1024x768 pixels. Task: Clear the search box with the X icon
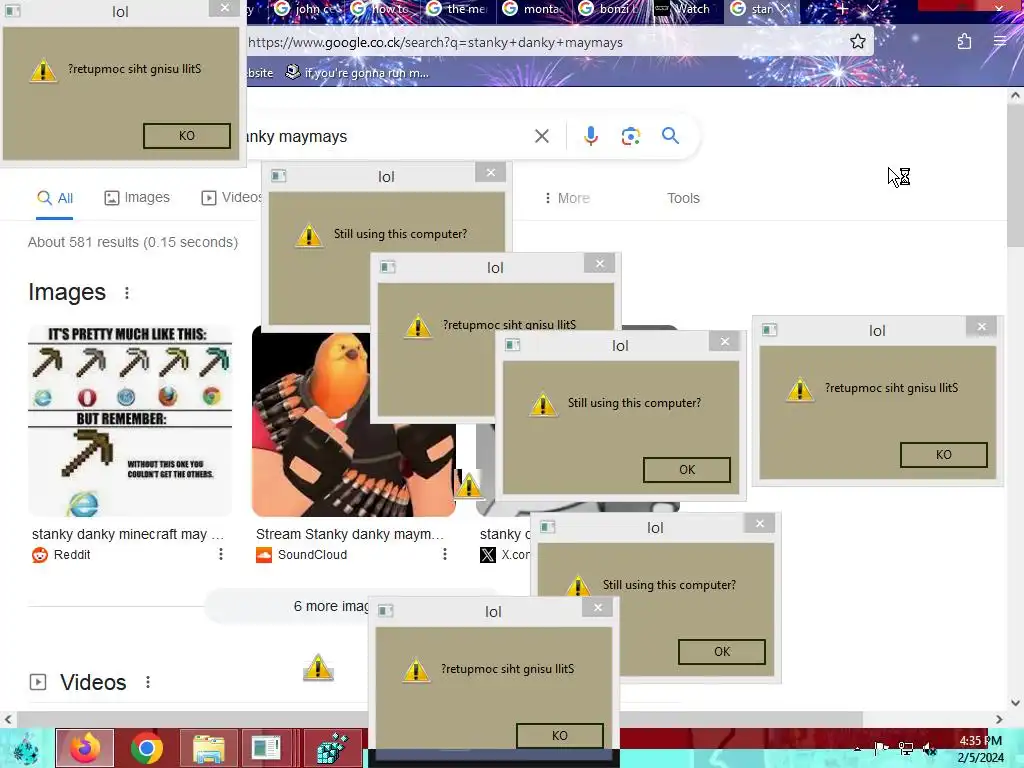[541, 136]
